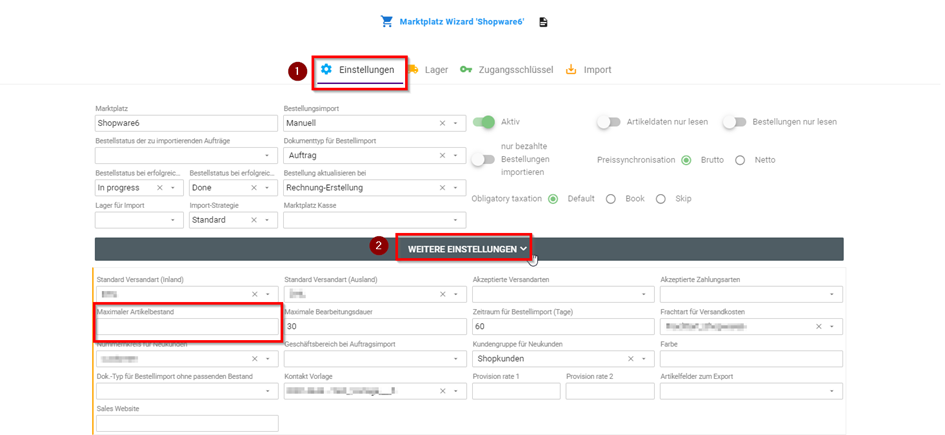Click the Import download icon
The image size is (945, 435).
pyautogui.click(x=571, y=69)
